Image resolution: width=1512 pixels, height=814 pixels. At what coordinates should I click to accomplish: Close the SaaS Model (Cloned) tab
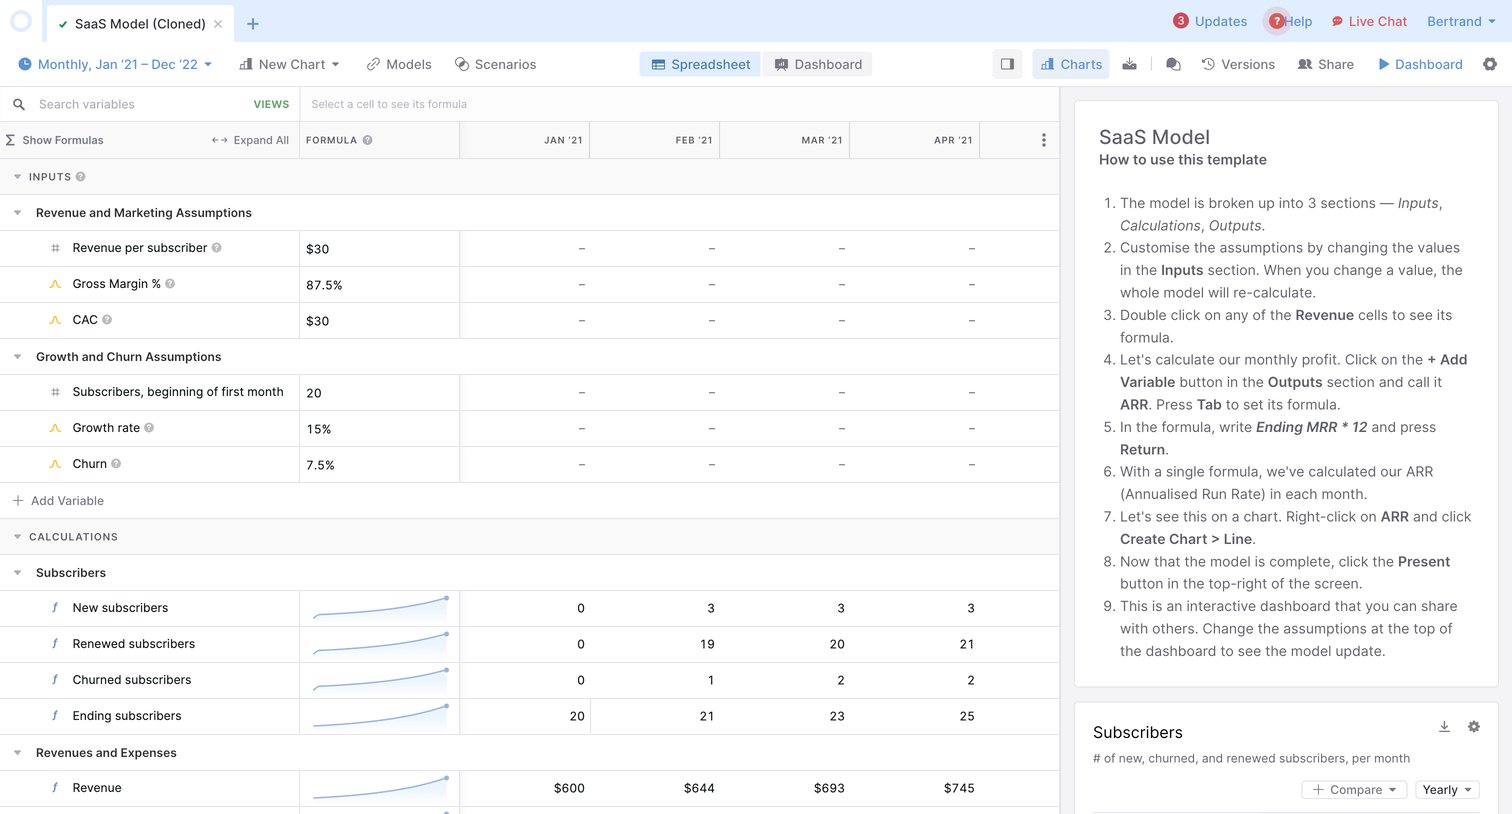coord(218,24)
